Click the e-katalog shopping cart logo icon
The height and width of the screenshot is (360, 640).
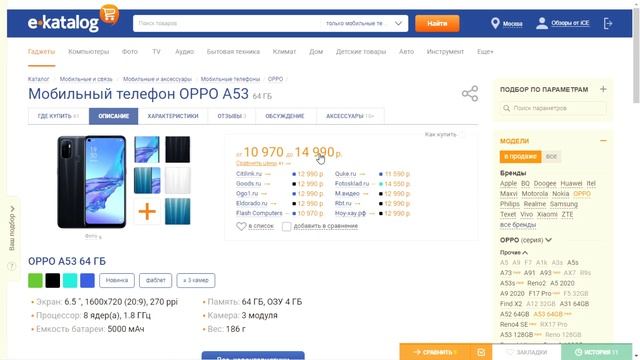(x=109, y=14)
